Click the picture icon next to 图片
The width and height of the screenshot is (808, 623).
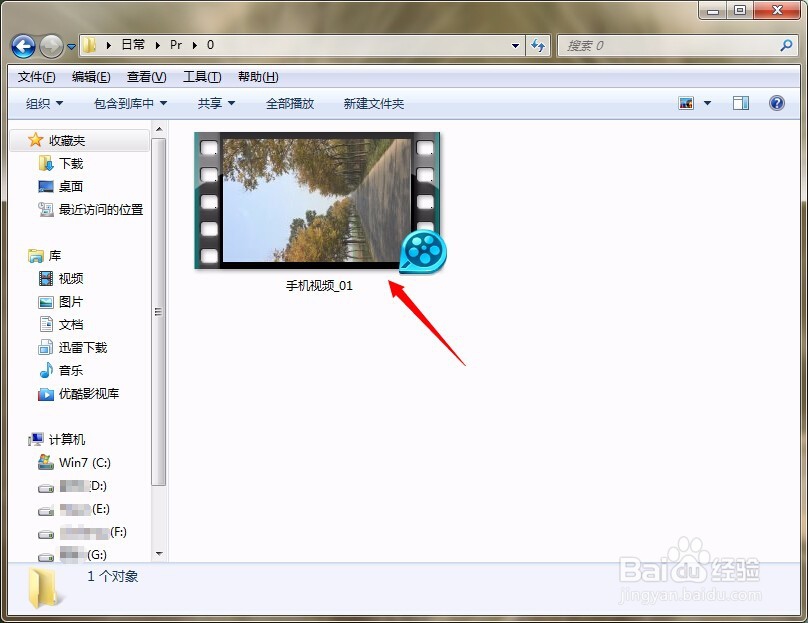point(46,302)
